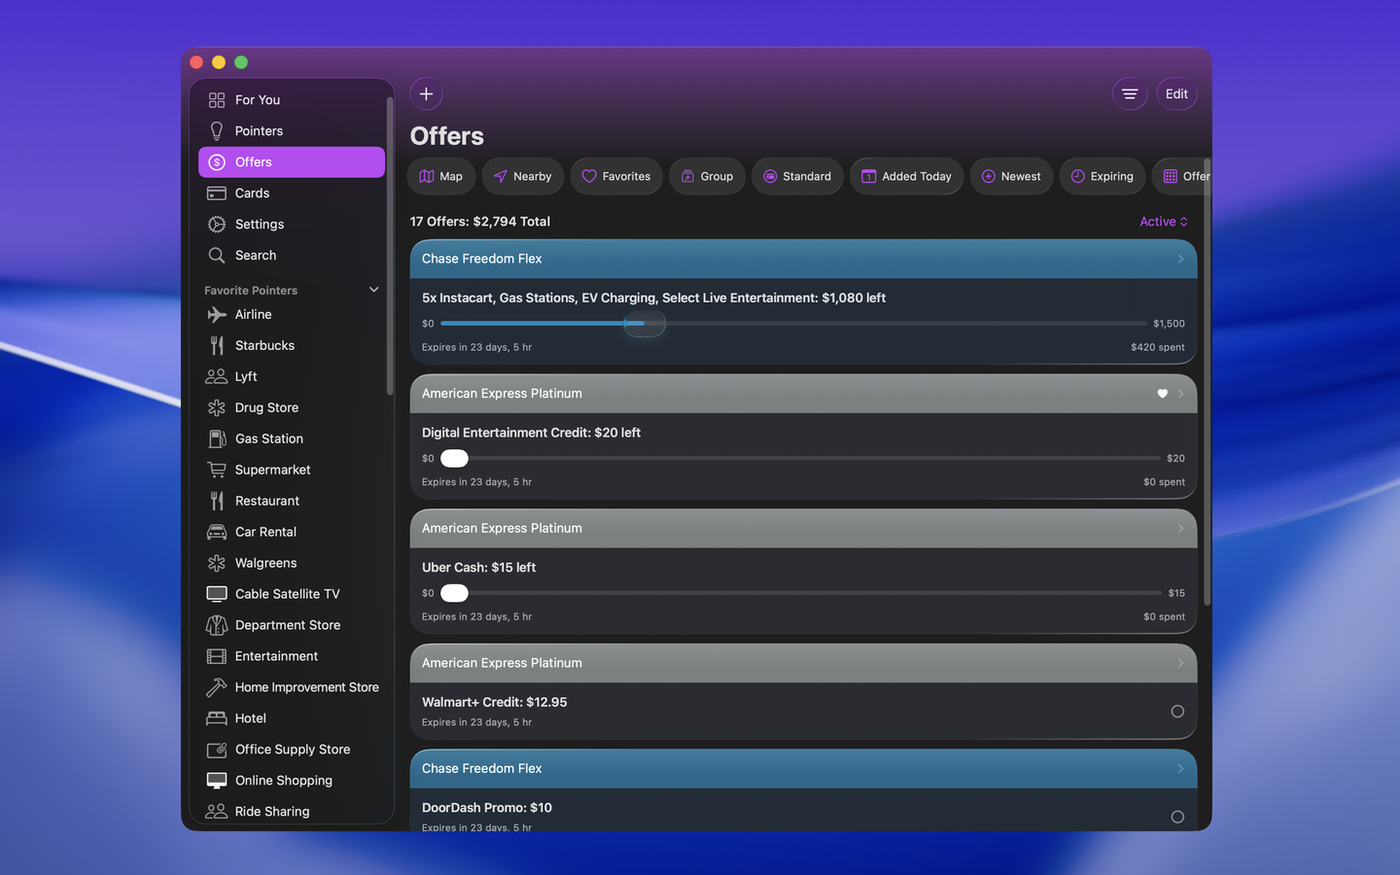Screen dimensions: 1400x875
Task: Open the Active status dropdown
Action: (1163, 222)
